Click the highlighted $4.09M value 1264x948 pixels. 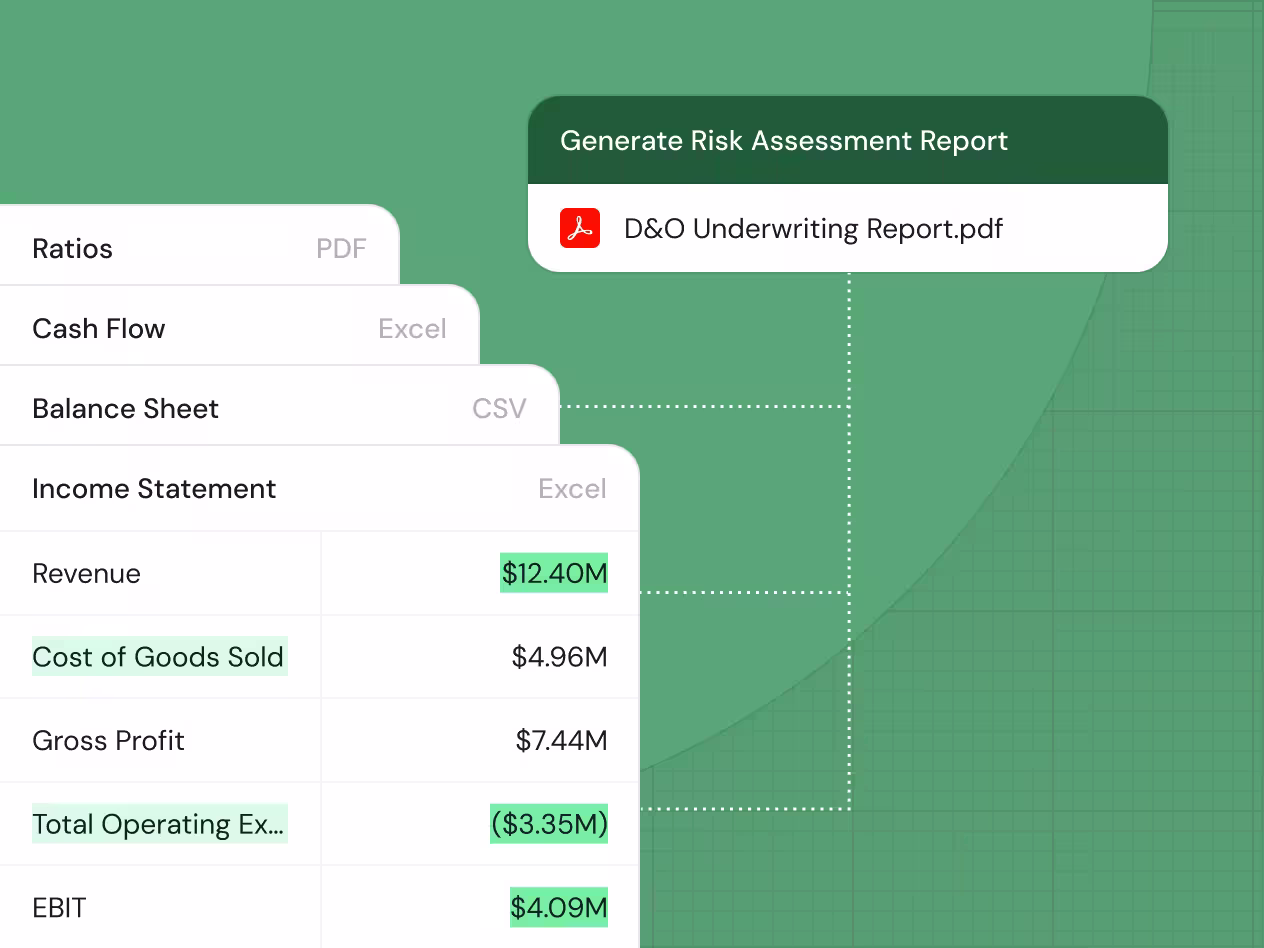coord(559,907)
